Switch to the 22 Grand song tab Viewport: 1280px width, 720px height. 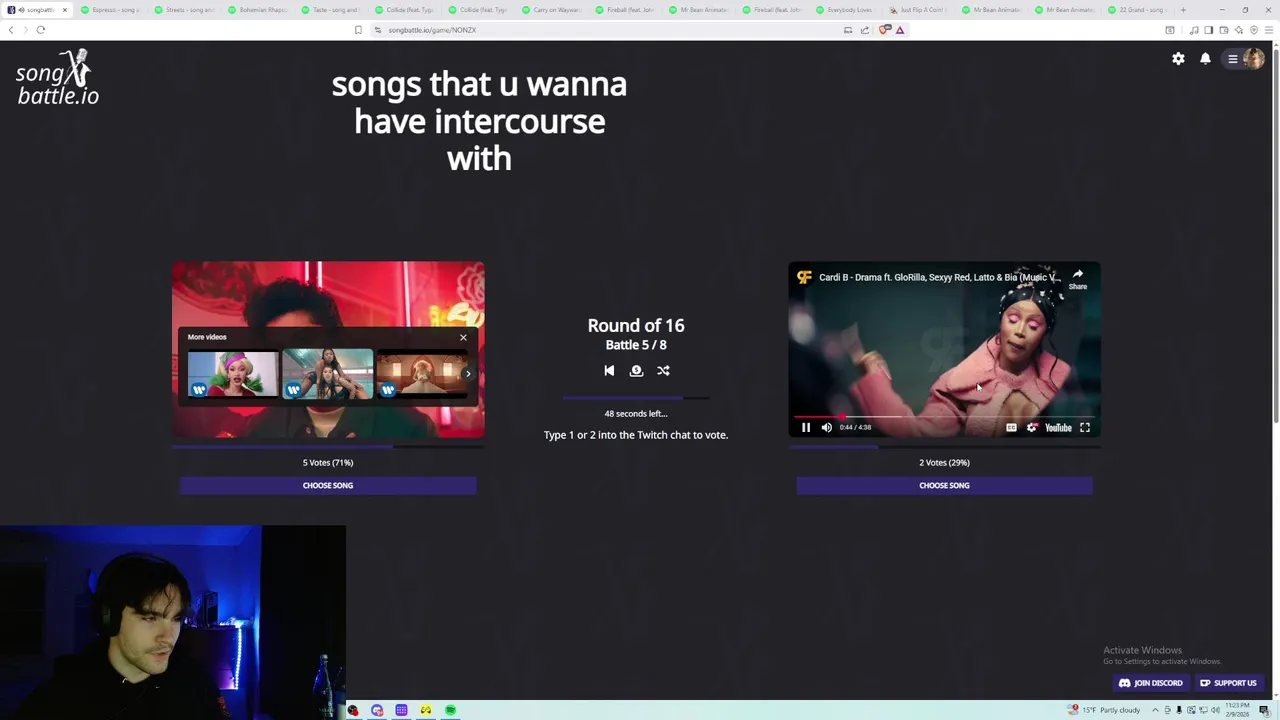pos(1140,10)
